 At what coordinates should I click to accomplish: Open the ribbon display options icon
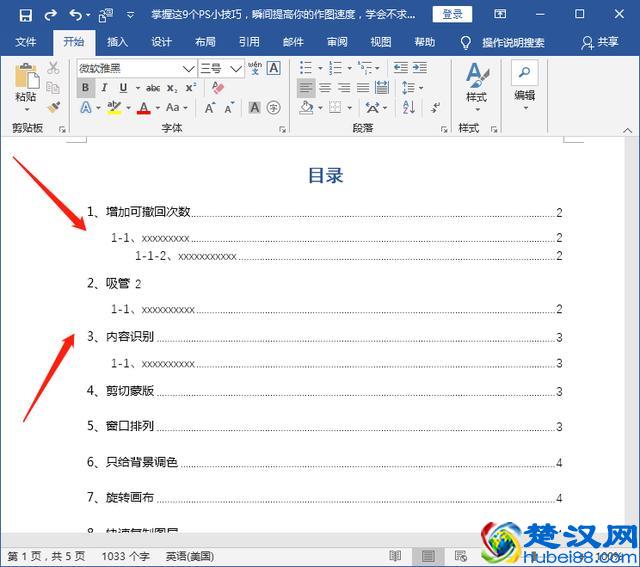500,14
